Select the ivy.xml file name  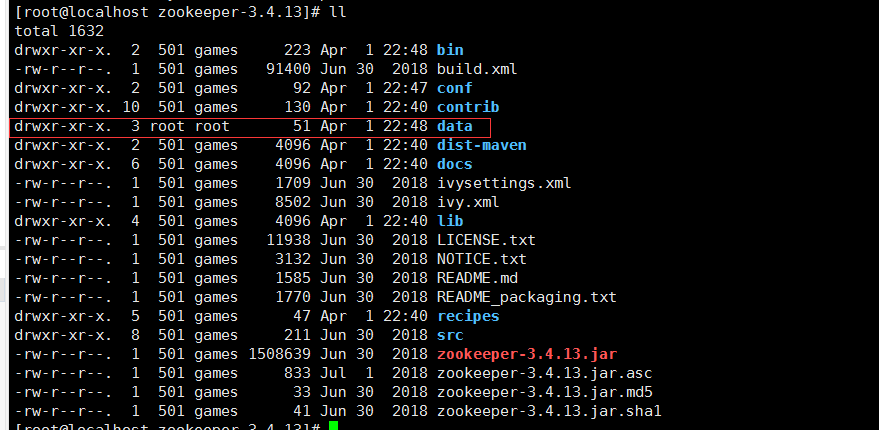(468, 202)
